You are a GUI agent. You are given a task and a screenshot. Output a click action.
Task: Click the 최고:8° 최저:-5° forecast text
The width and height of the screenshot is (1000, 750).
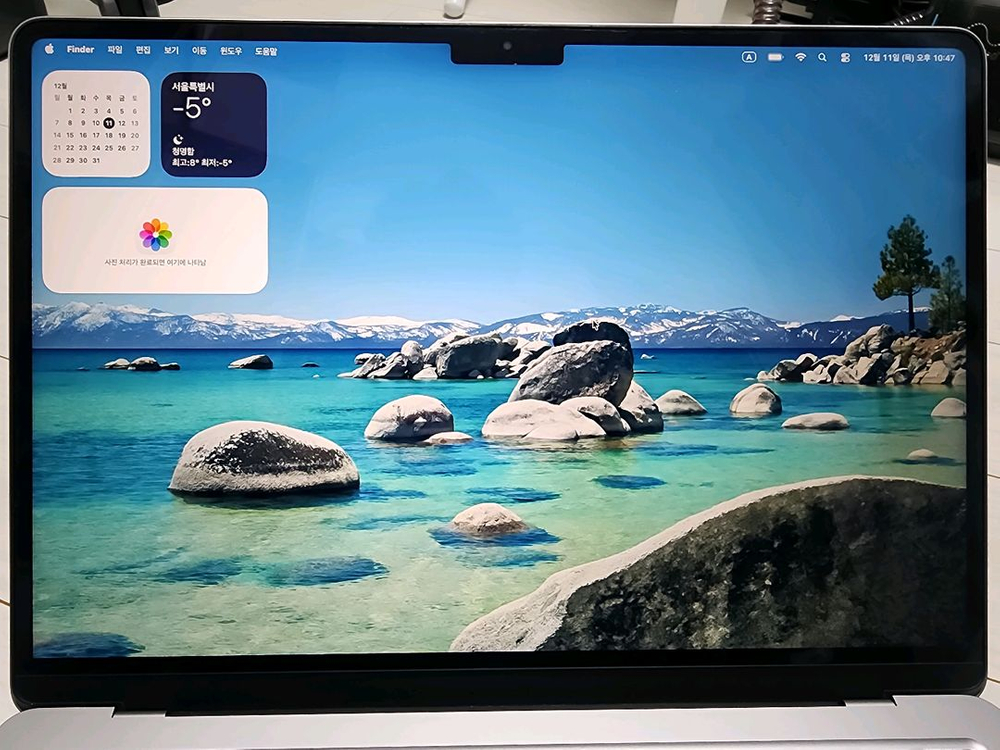202,163
